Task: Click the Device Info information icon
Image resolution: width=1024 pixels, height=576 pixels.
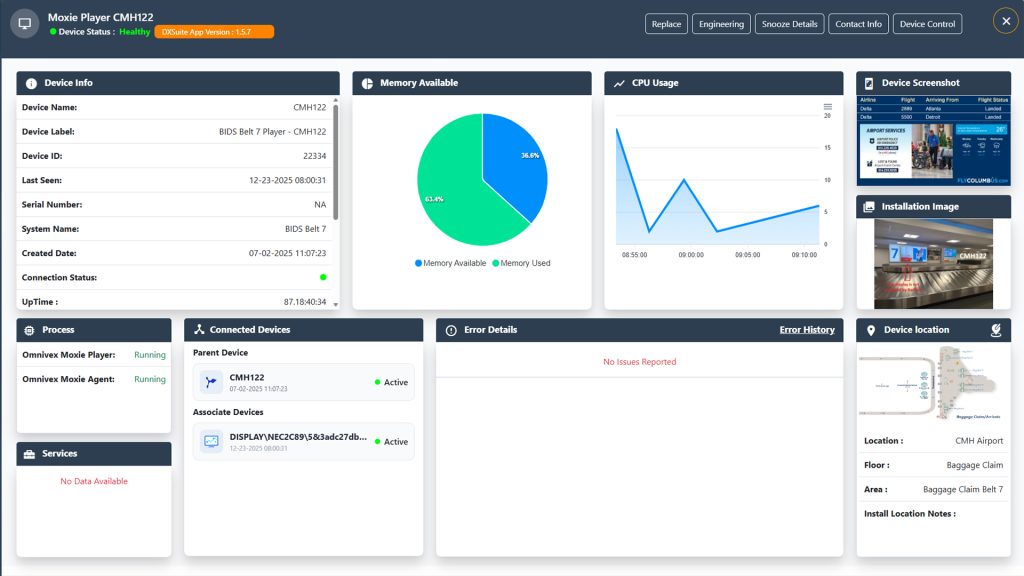Action: (30, 83)
